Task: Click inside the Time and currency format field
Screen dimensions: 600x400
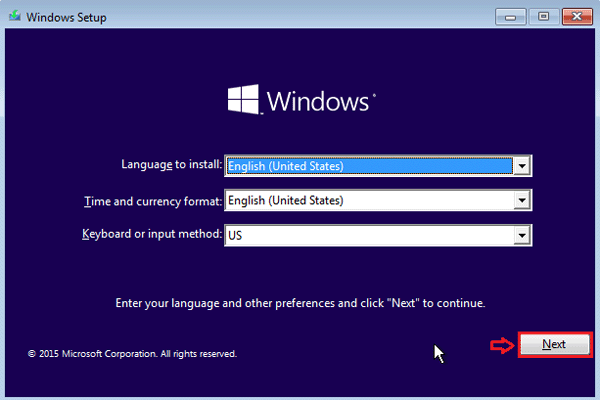Action: pos(368,201)
